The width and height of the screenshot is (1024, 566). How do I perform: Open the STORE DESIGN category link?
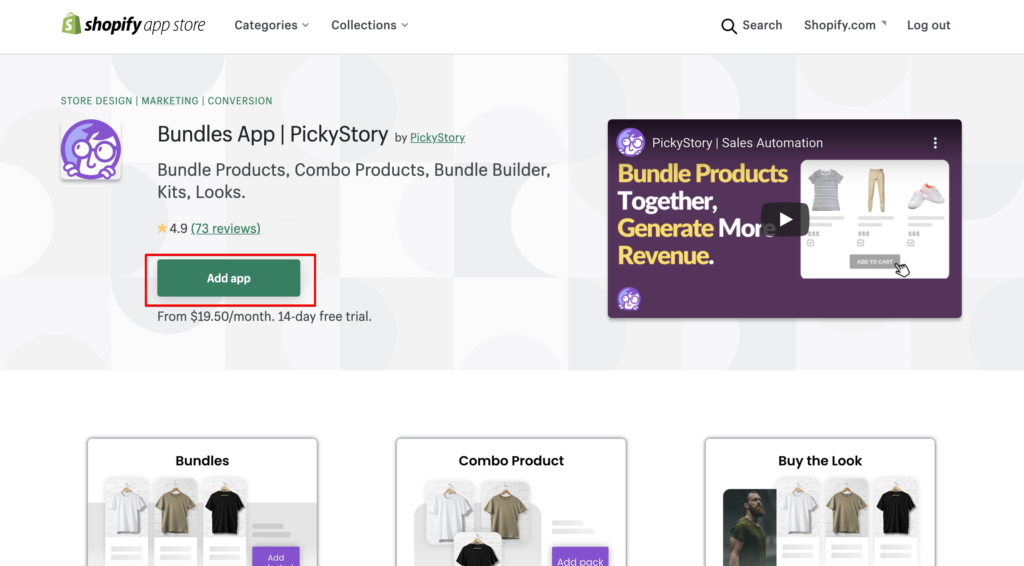pyautogui.click(x=96, y=101)
